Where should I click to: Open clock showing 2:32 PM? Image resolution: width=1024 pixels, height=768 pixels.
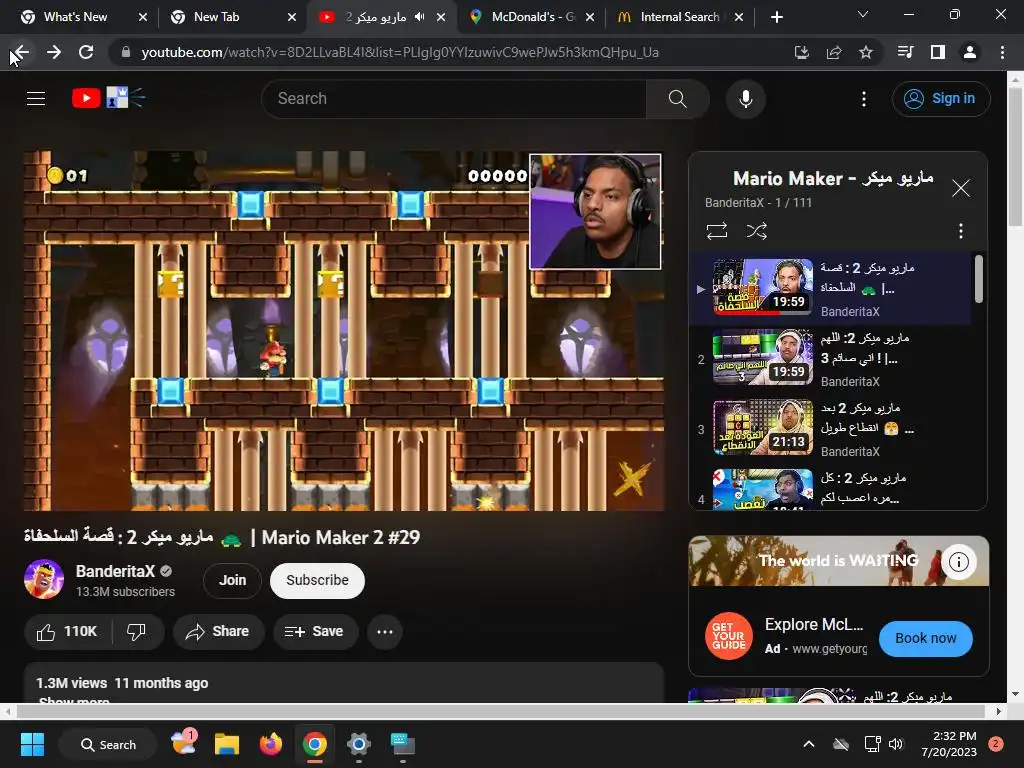(949, 744)
